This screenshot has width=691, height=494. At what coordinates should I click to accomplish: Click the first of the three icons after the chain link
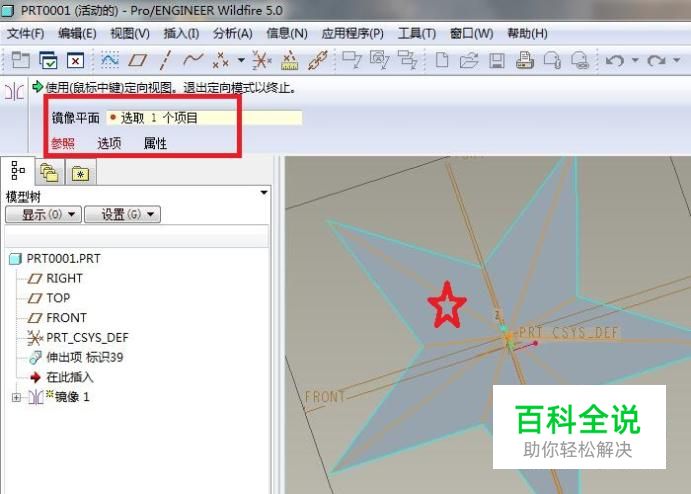[x=352, y=60]
